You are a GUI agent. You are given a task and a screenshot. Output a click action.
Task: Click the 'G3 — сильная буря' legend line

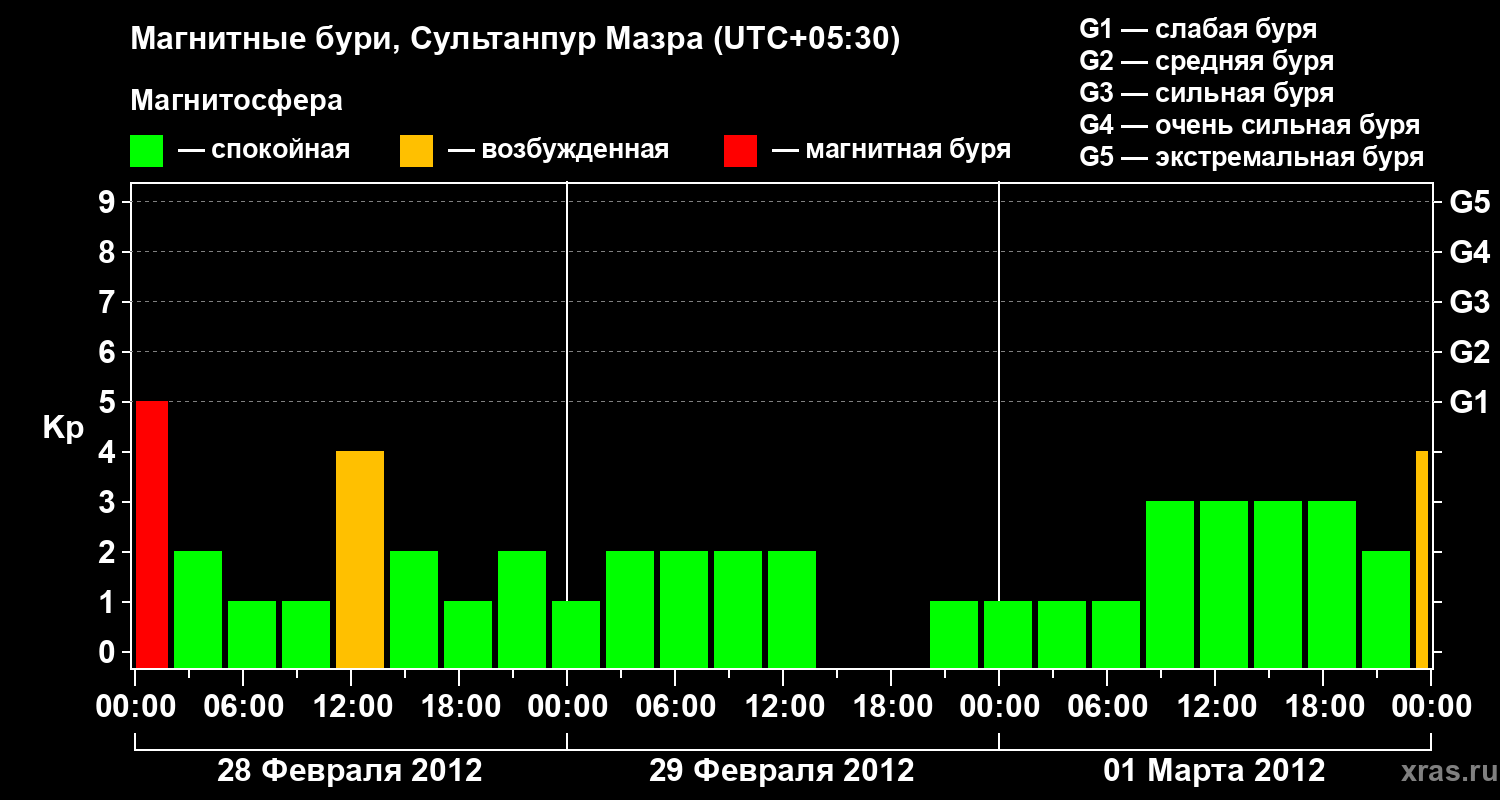tap(1207, 93)
